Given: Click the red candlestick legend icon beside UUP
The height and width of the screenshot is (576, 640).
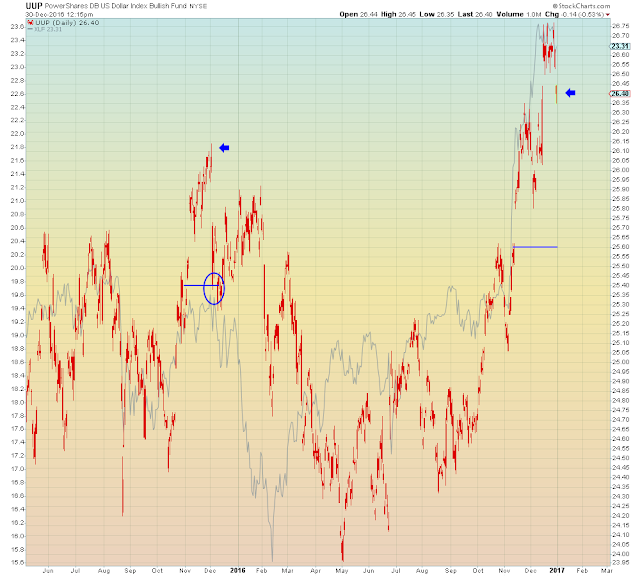Looking at the screenshot, I should pyautogui.click(x=30, y=23).
